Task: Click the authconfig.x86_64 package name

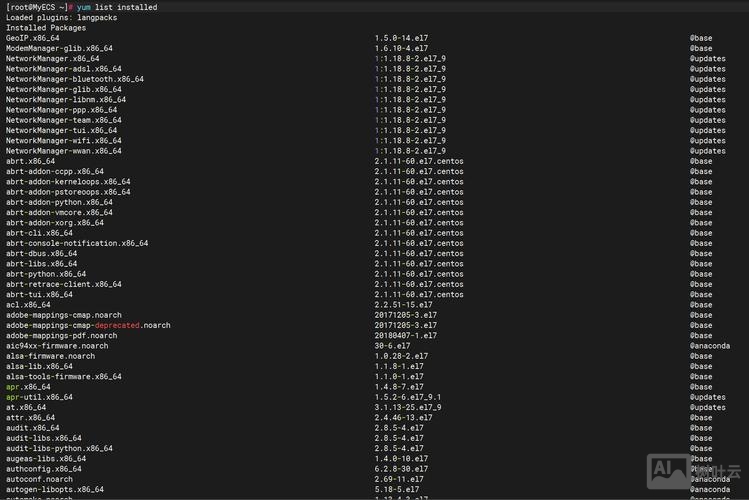Action: pos(44,469)
